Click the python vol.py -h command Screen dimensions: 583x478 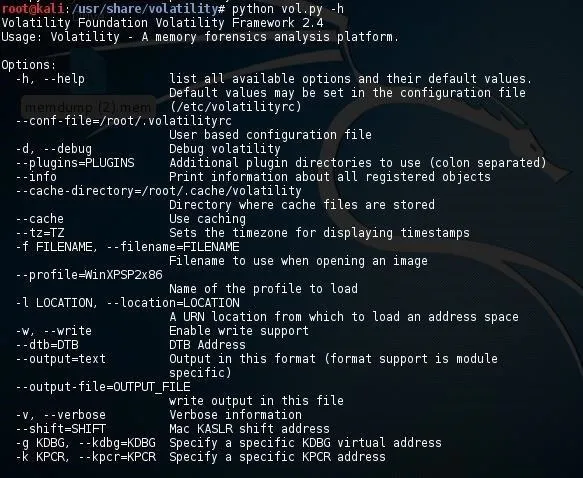coord(288,9)
